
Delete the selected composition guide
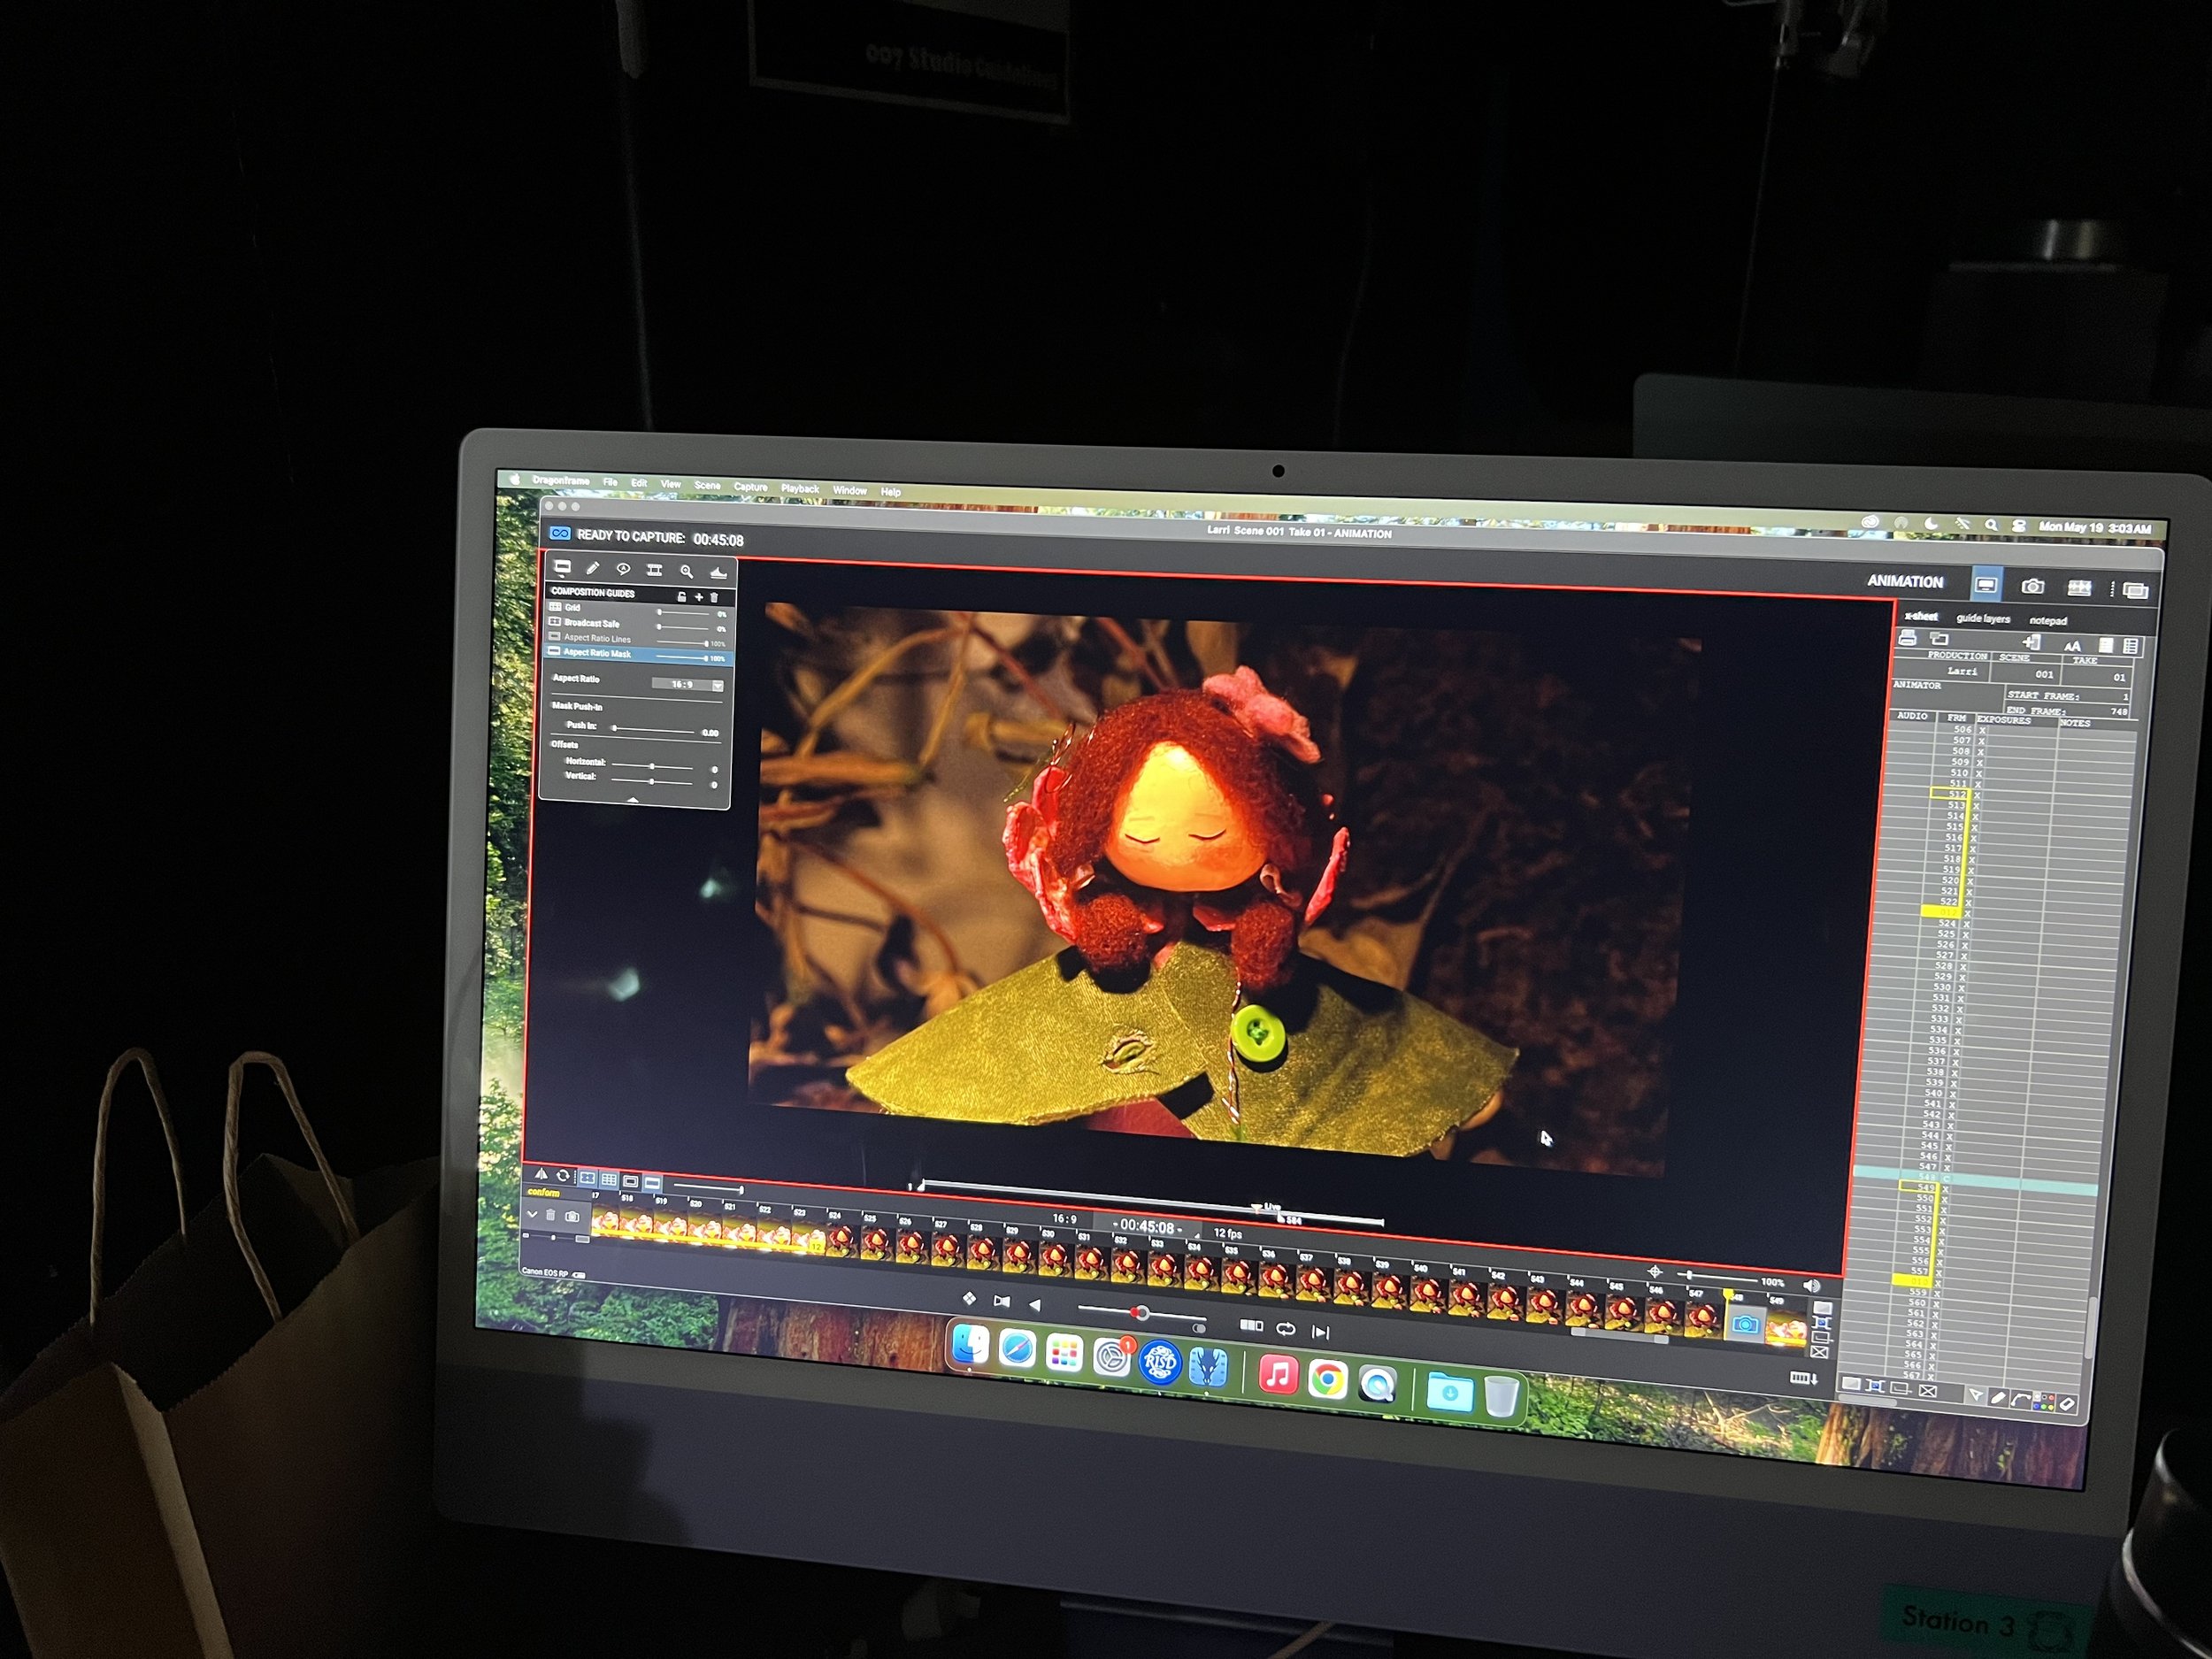[714, 597]
